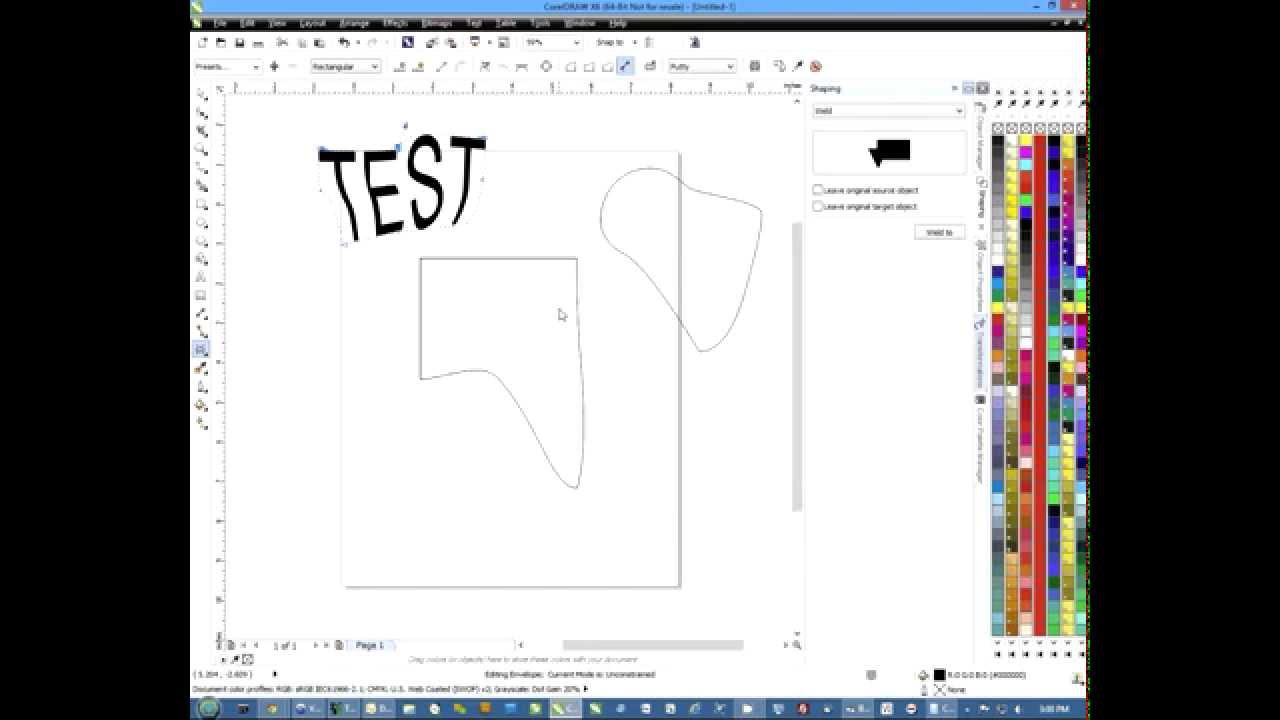Click the highlighted Unconstrained envelope mode icon

tap(625, 67)
